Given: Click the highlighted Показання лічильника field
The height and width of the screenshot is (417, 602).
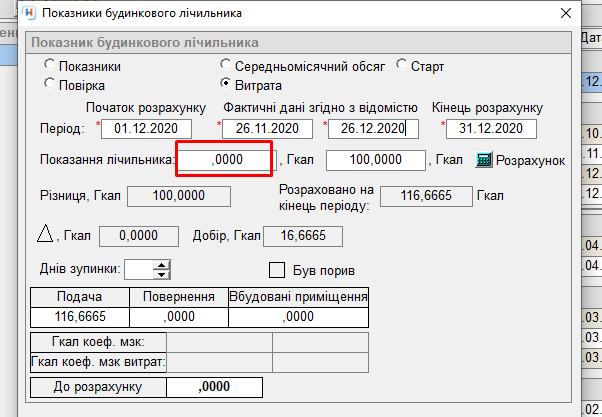Looking at the screenshot, I should pos(225,160).
